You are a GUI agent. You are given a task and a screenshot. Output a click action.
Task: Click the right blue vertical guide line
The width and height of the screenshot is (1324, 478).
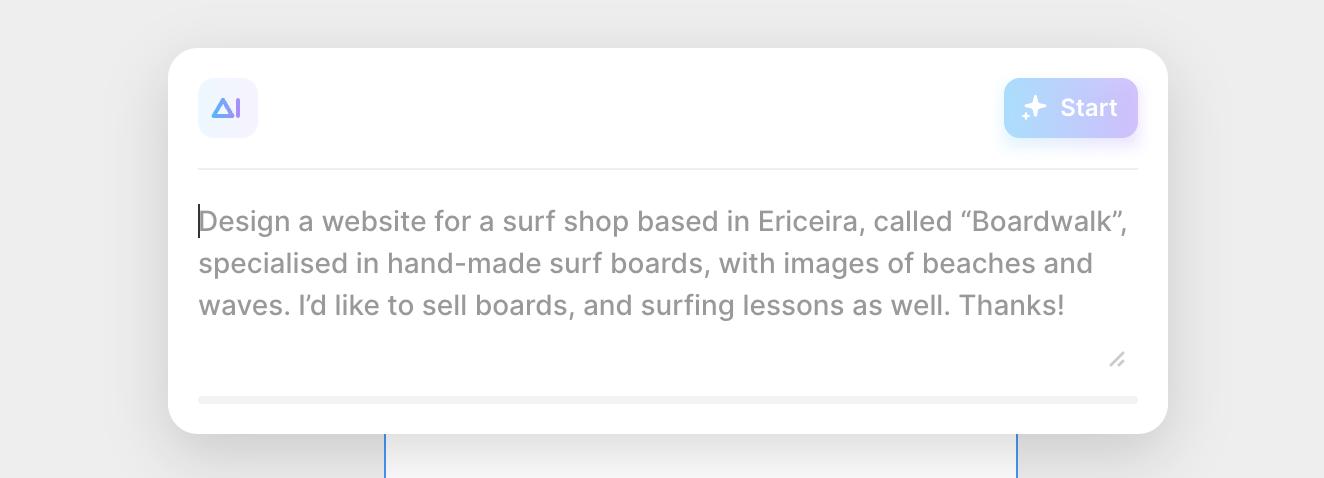pyautogui.click(x=1017, y=456)
